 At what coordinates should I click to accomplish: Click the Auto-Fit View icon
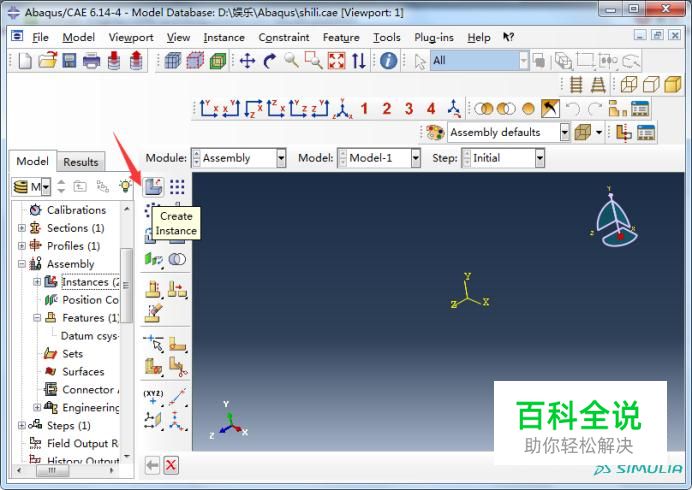click(336, 60)
